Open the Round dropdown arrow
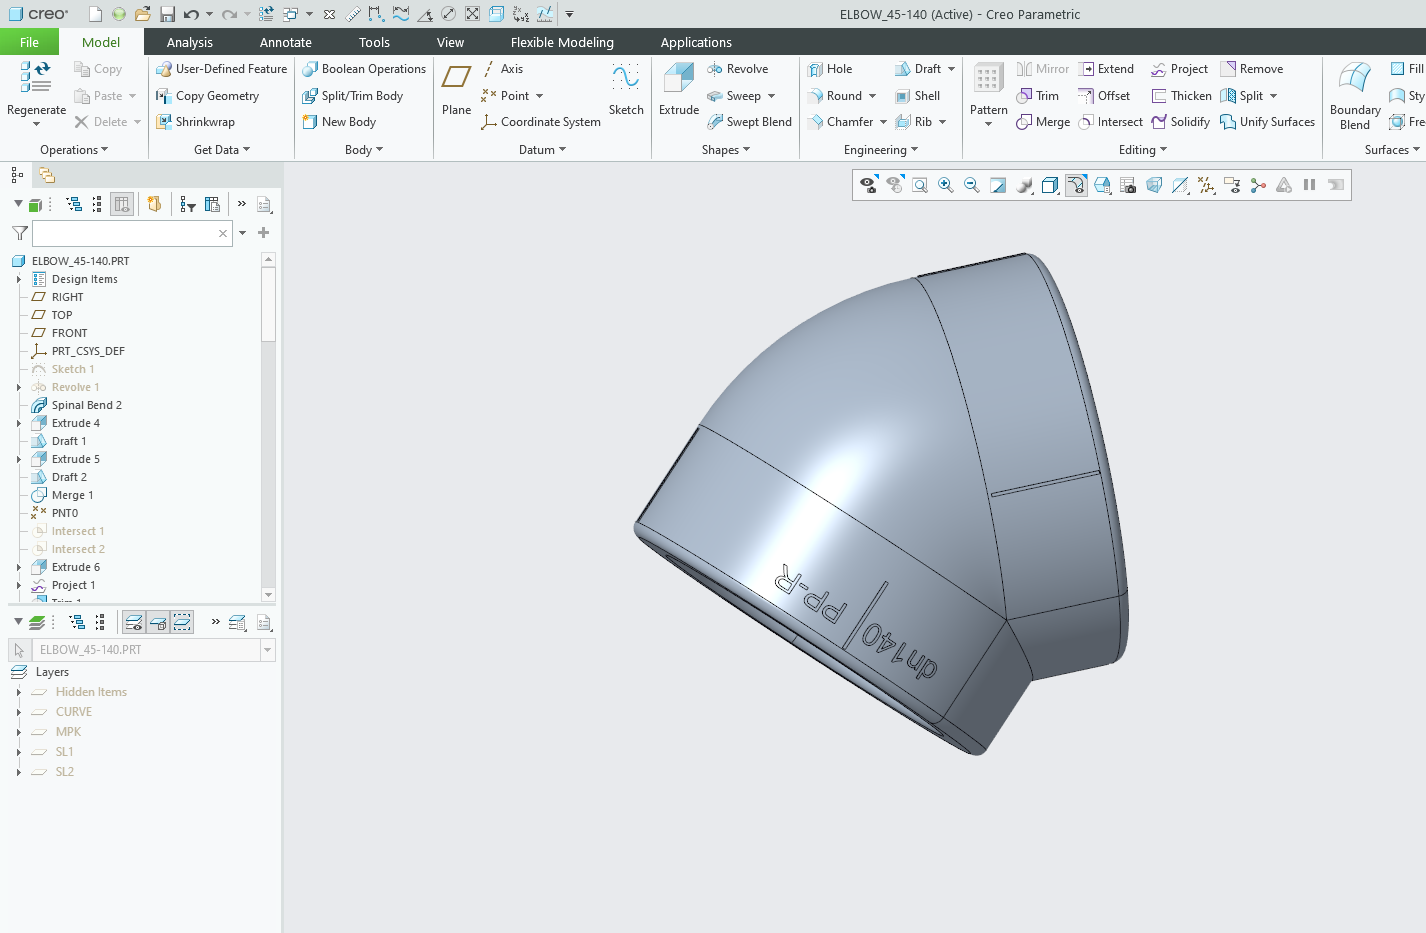This screenshot has width=1426, height=933. pos(872,96)
